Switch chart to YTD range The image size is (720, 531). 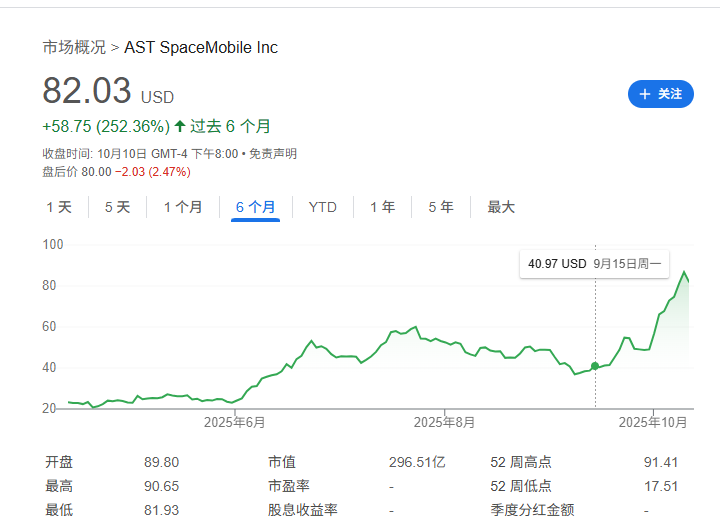point(322,207)
